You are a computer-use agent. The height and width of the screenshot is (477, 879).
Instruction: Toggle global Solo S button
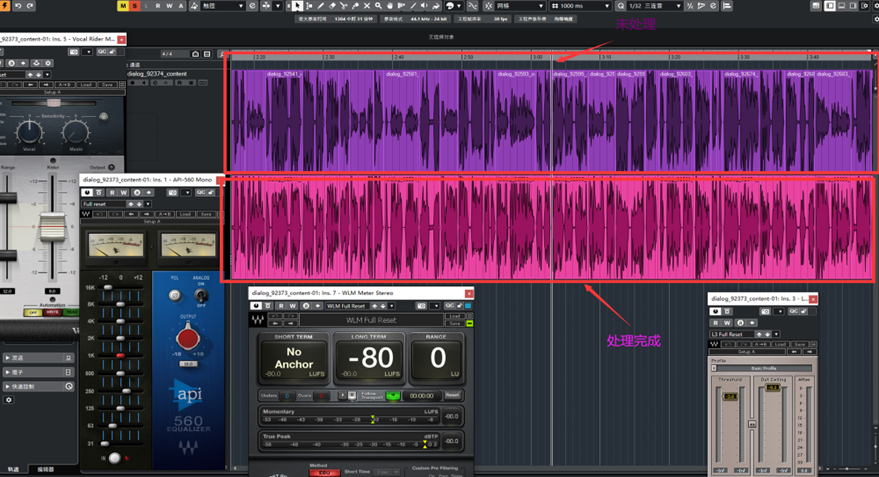tap(135, 6)
